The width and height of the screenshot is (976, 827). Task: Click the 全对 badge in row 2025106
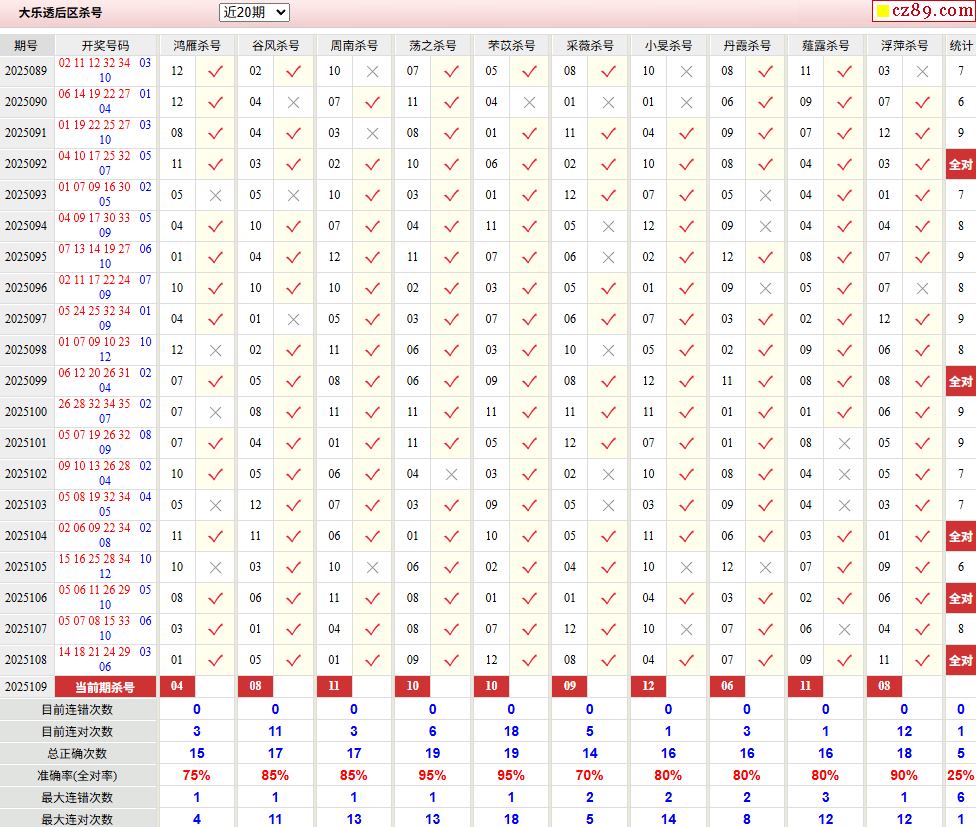coord(960,599)
